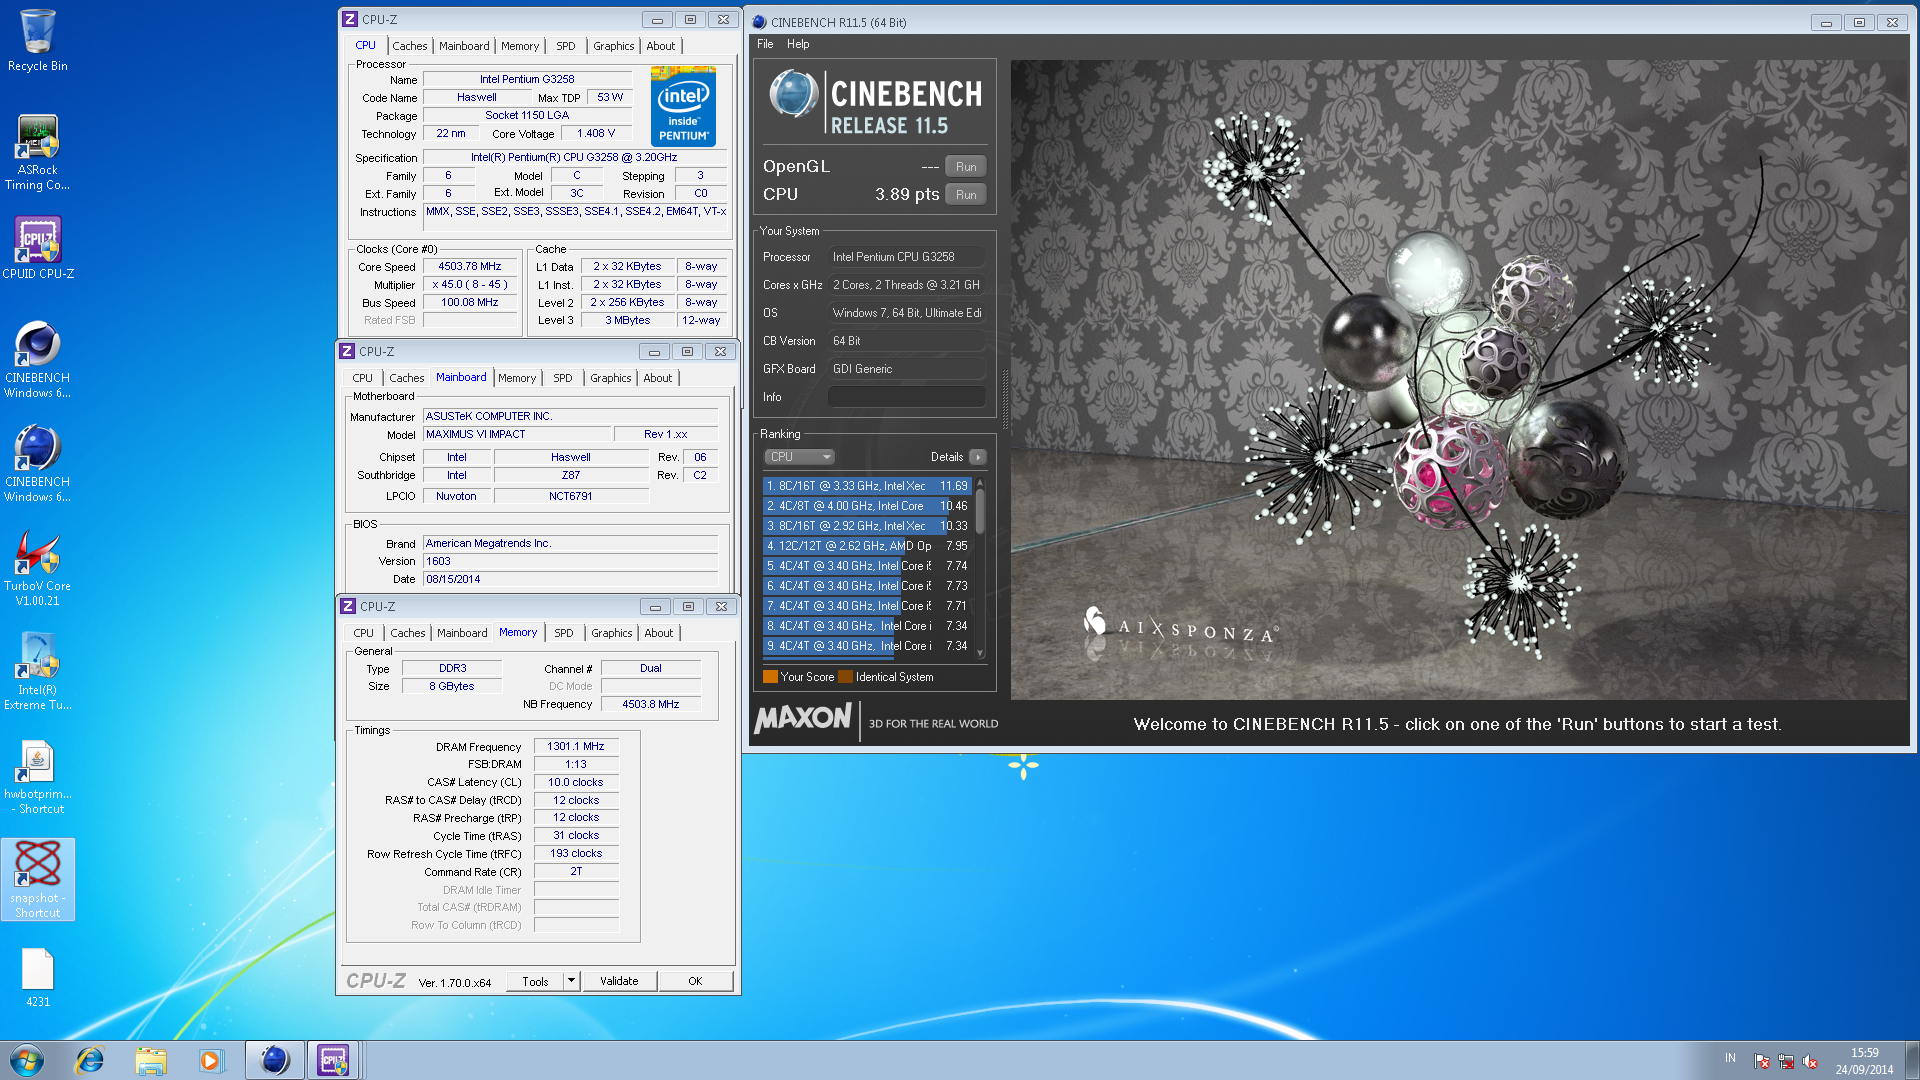Click the Intel inside Pentium logo
1920x1080 pixels.
[683, 106]
